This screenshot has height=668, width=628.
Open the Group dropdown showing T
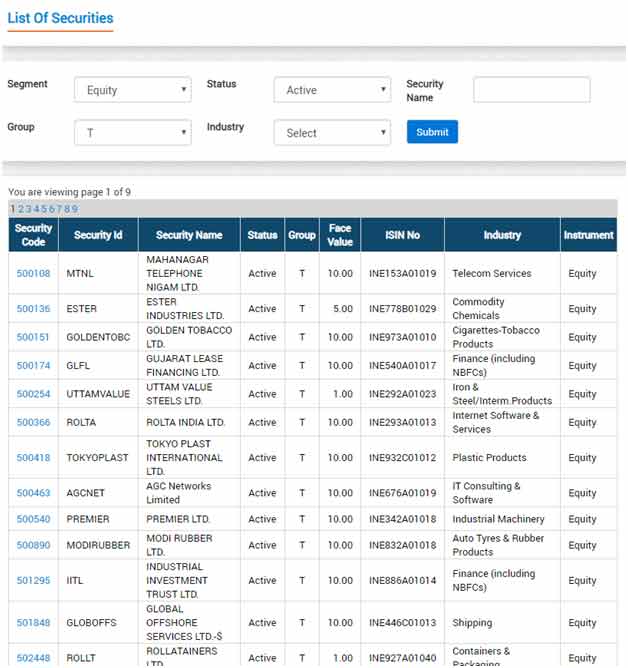coord(132,132)
